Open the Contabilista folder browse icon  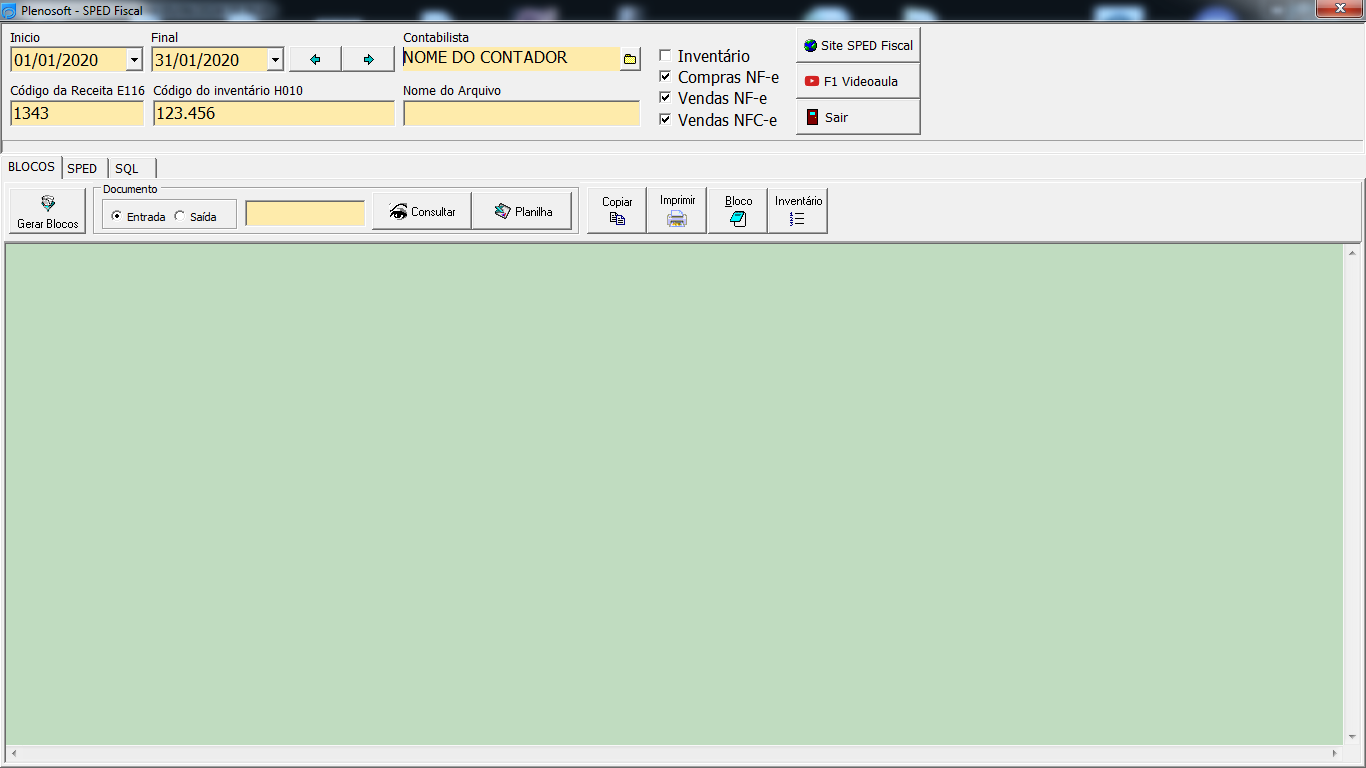tap(630, 59)
